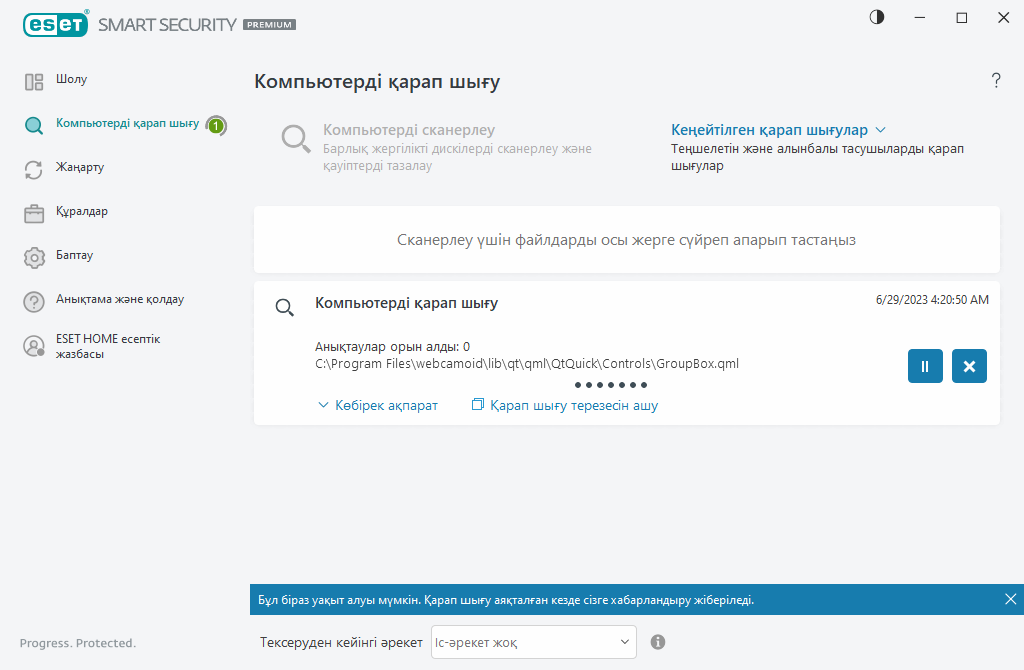This screenshot has width=1024, height=670.
Task: Click the scan notification badge showing 1
Action: (x=216, y=125)
